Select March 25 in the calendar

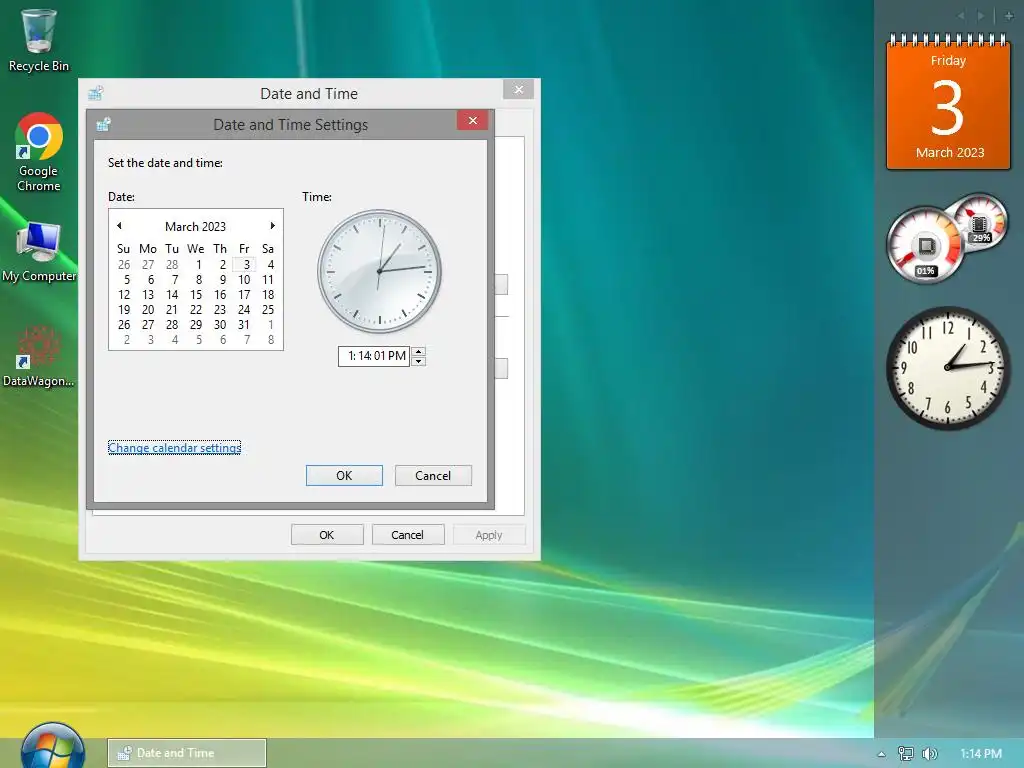pyautogui.click(x=268, y=310)
